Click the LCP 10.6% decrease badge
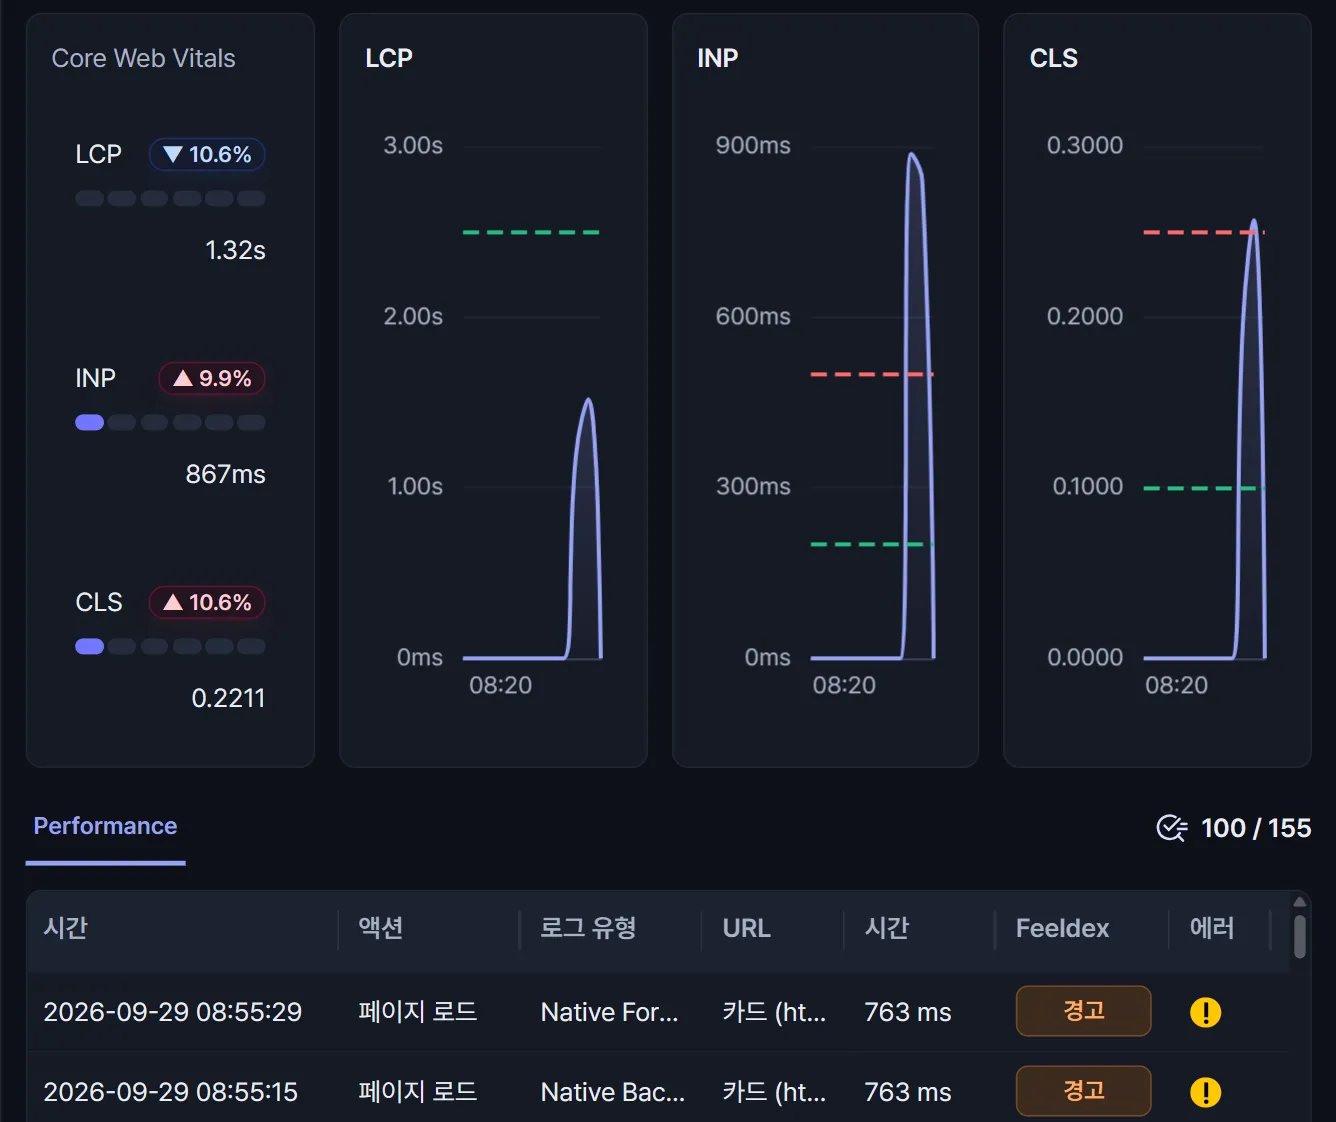Screen dimensions: 1336x1122 (207, 154)
